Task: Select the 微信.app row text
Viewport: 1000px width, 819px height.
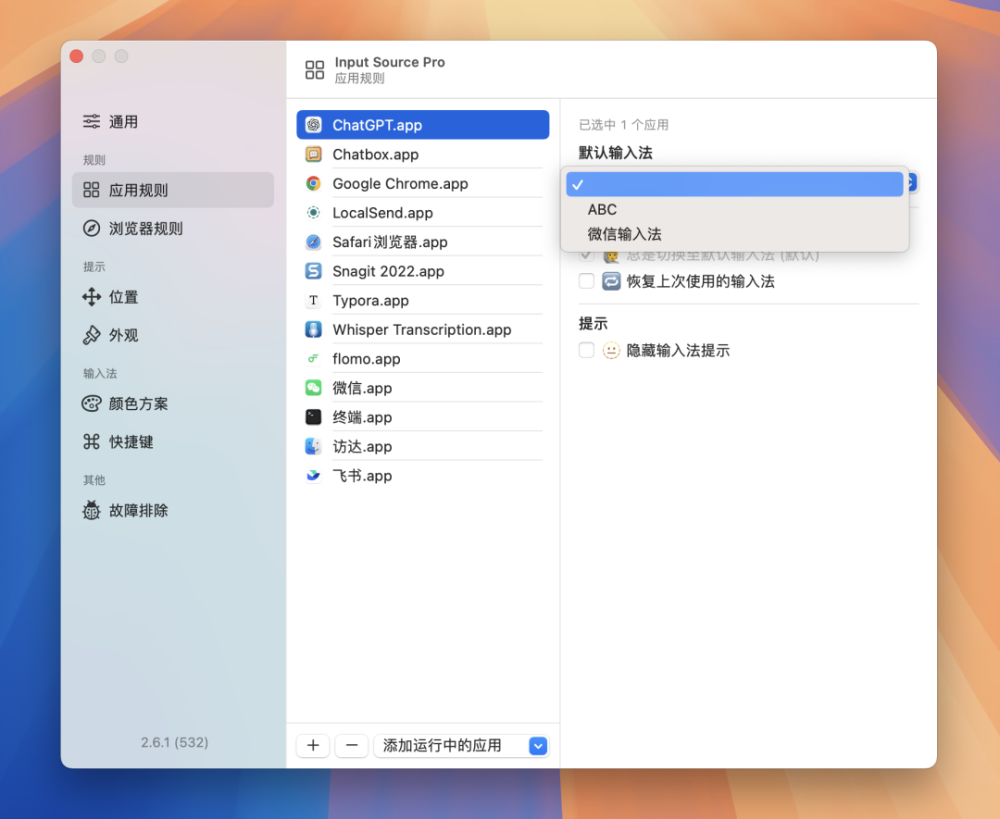Action: click(362, 388)
